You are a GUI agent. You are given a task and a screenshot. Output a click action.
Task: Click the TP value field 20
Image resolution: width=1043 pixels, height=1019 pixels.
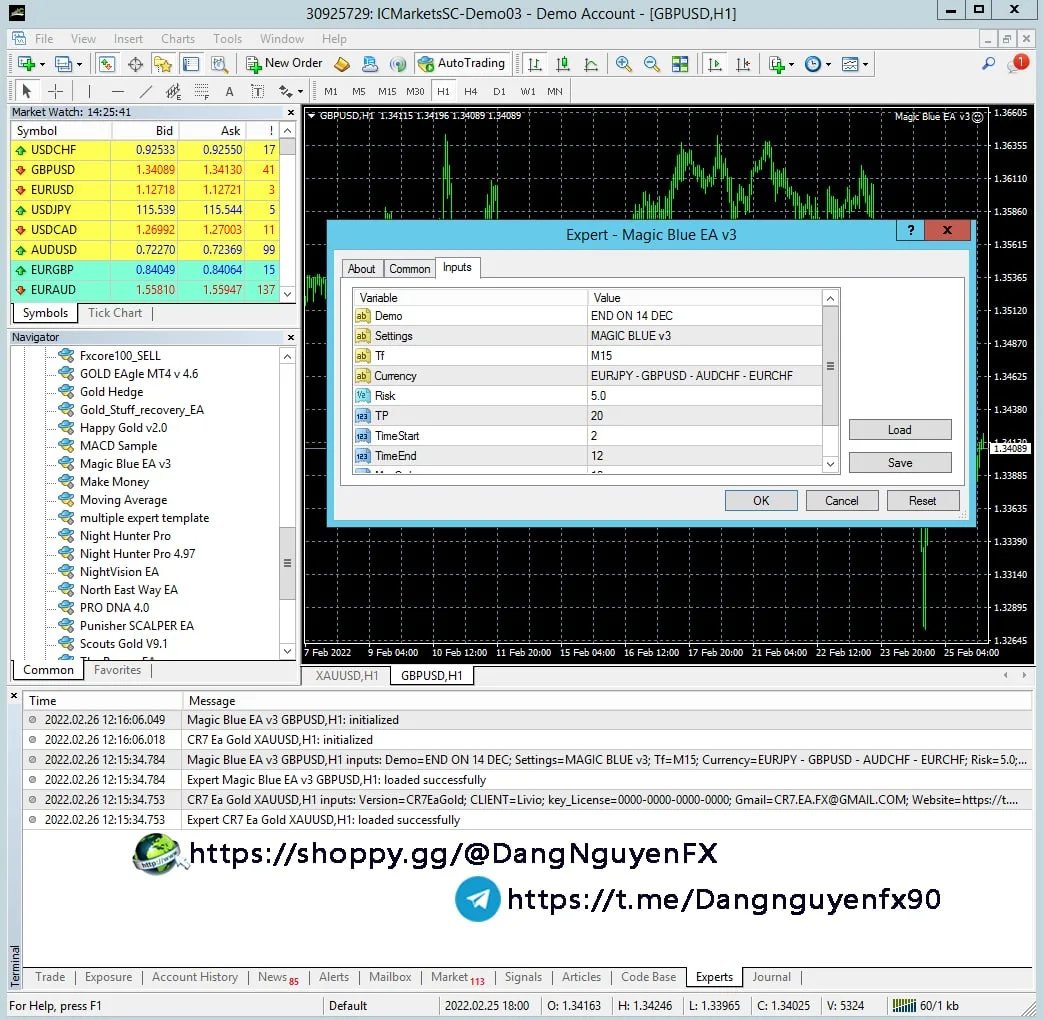click(704, 416)
